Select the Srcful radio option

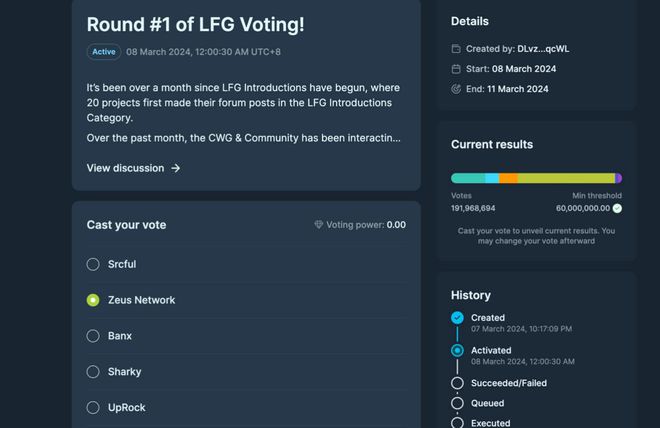[93, 264]
